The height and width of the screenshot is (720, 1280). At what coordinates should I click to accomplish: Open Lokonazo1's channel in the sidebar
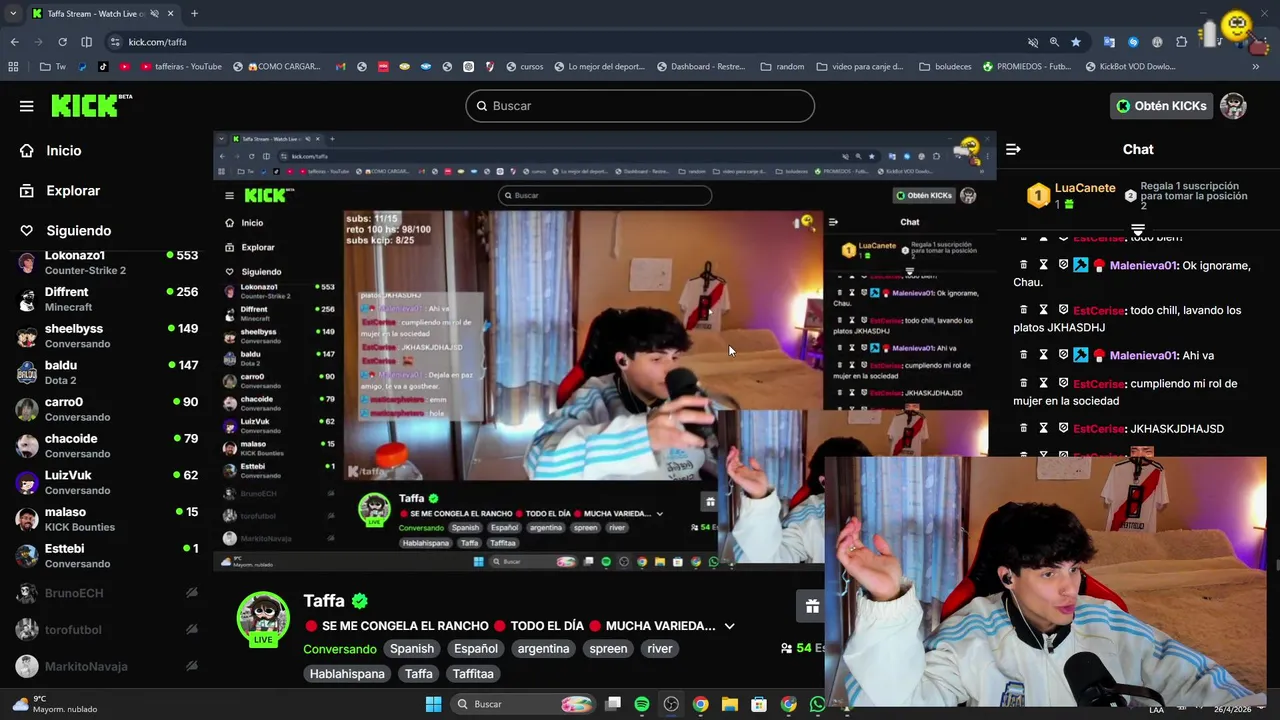(107, 263)
